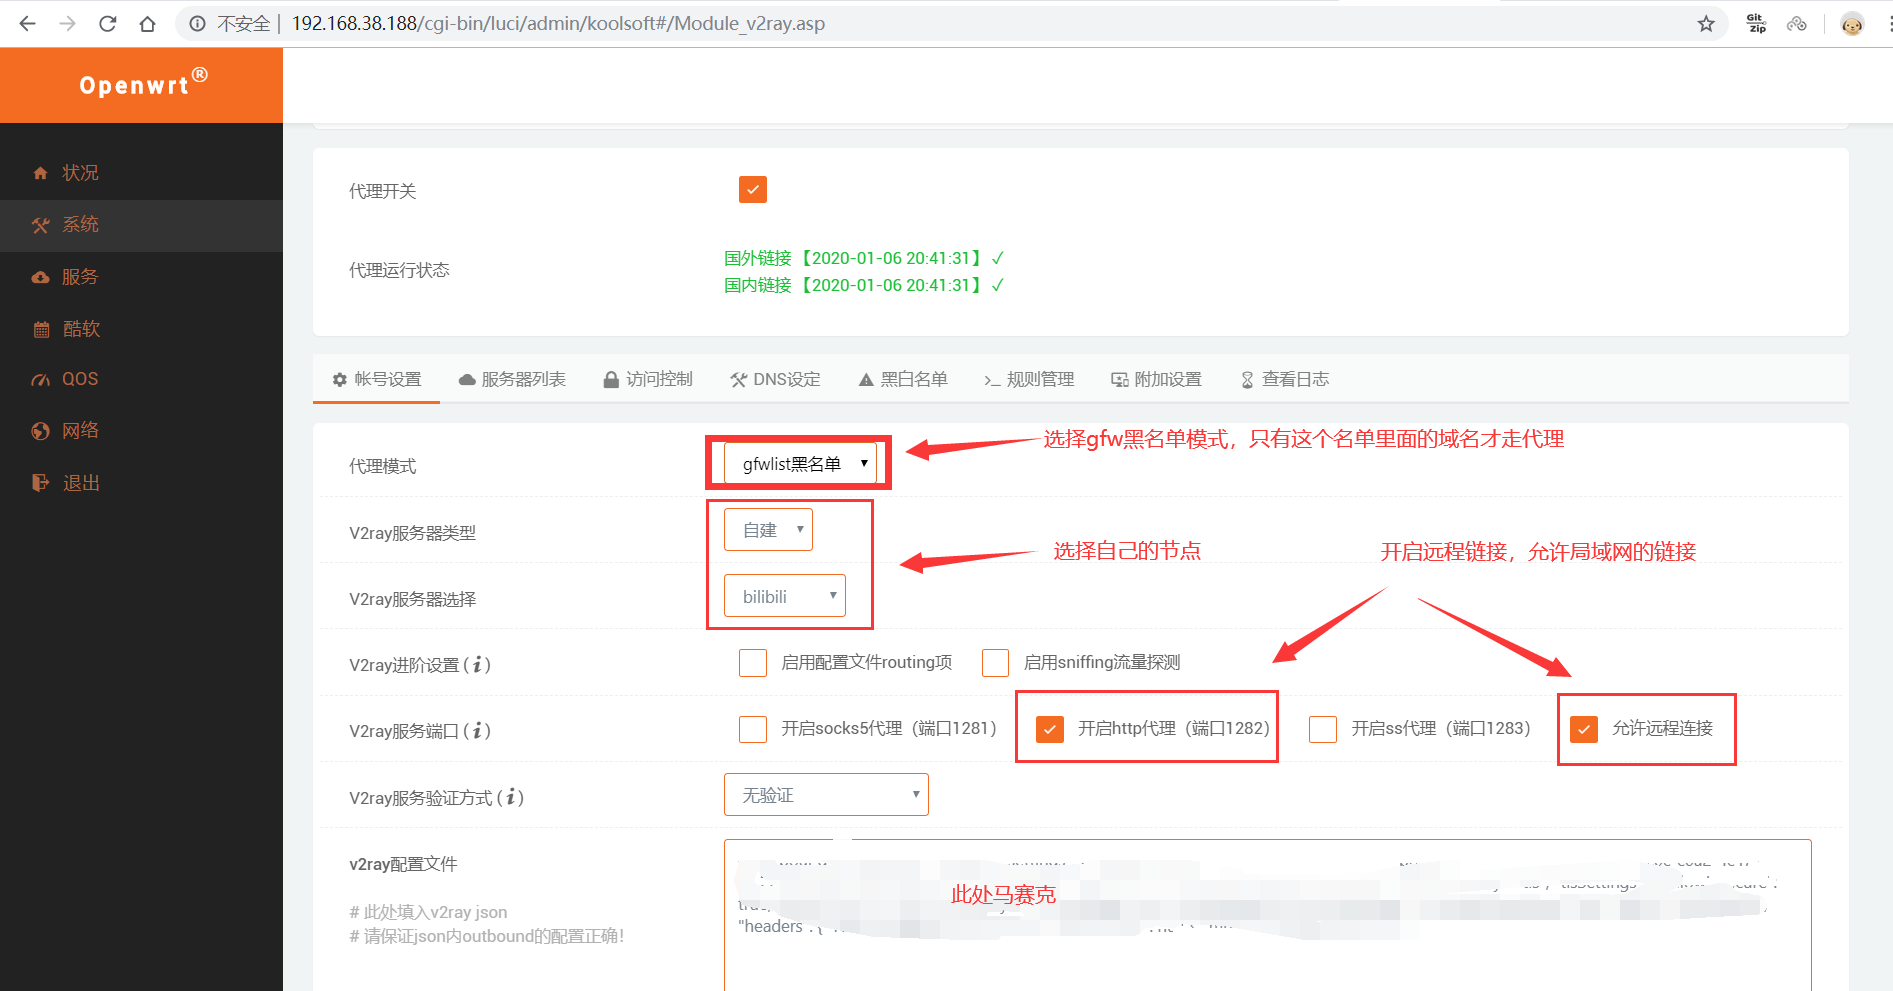Enable 开启socks5代理 port 1281 checkbox
Screen dimensions: 1893x991
[753, 729]
